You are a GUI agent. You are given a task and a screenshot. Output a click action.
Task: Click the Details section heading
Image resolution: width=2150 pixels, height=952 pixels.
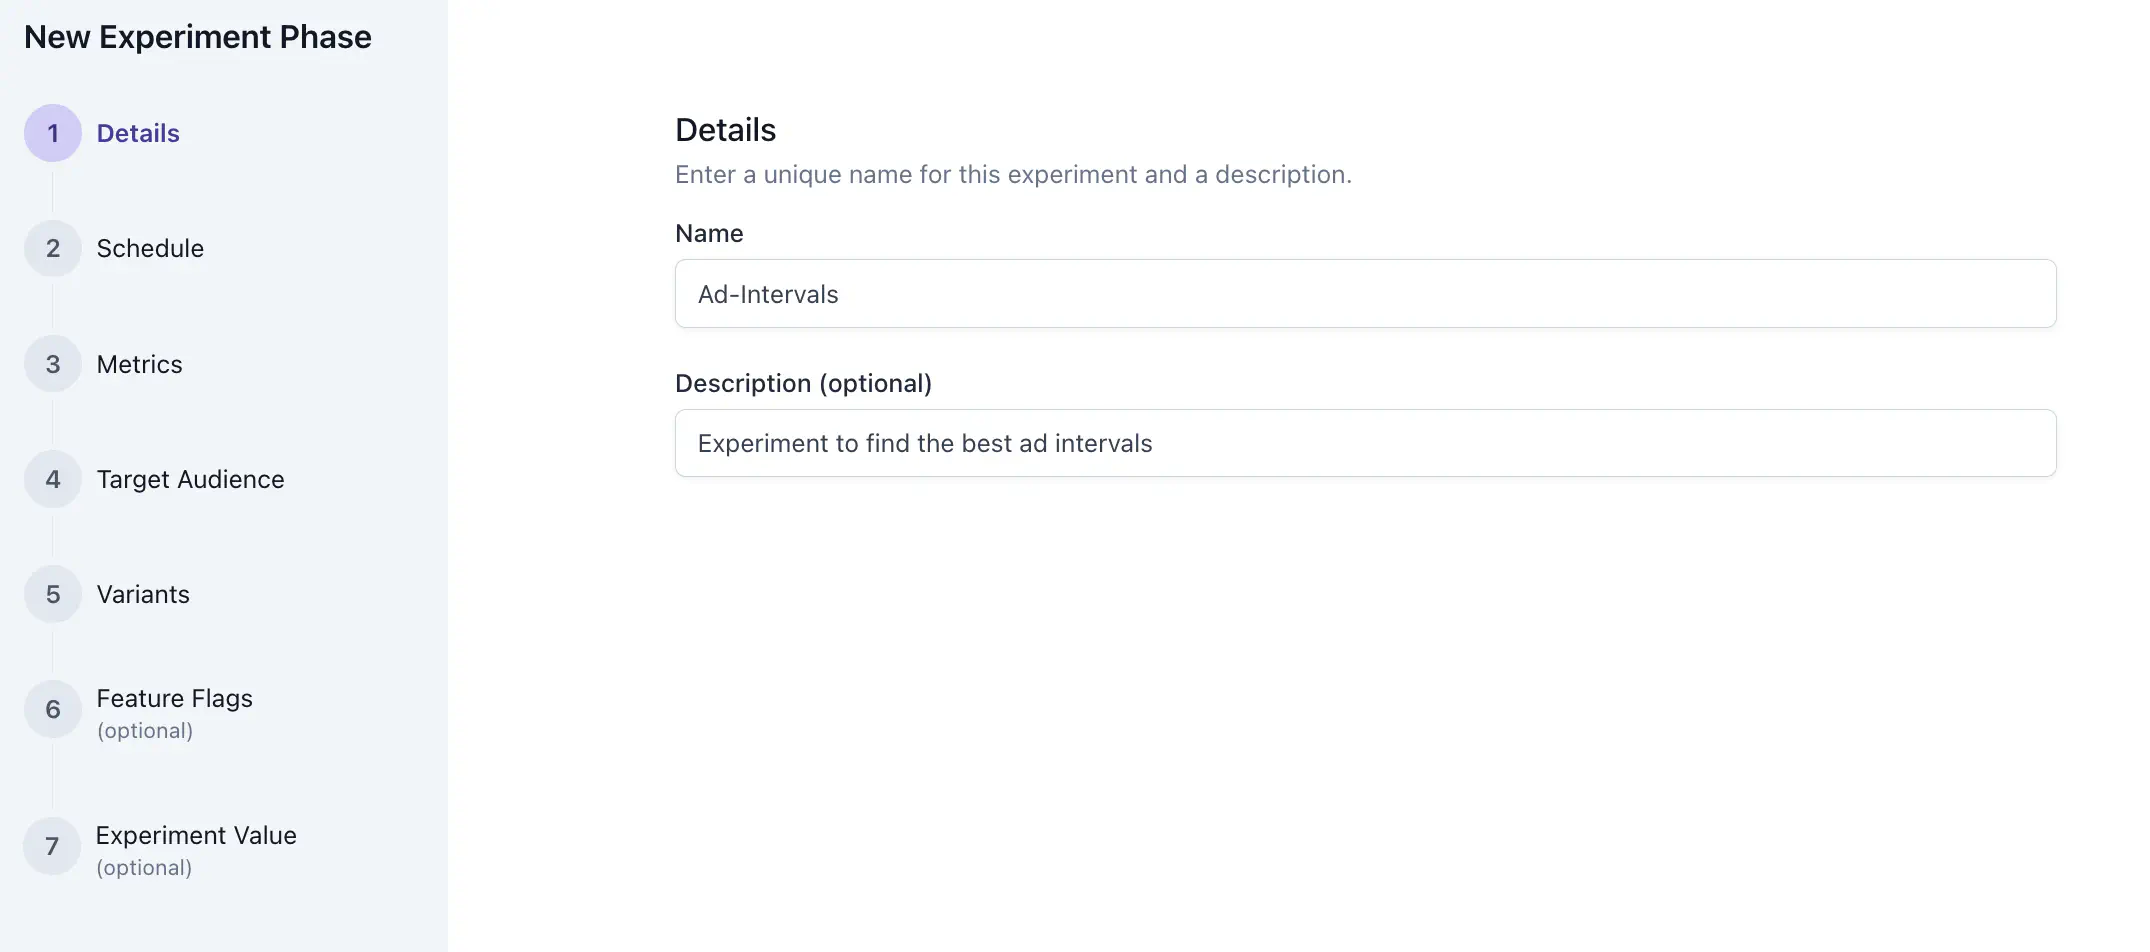(725, 130)
